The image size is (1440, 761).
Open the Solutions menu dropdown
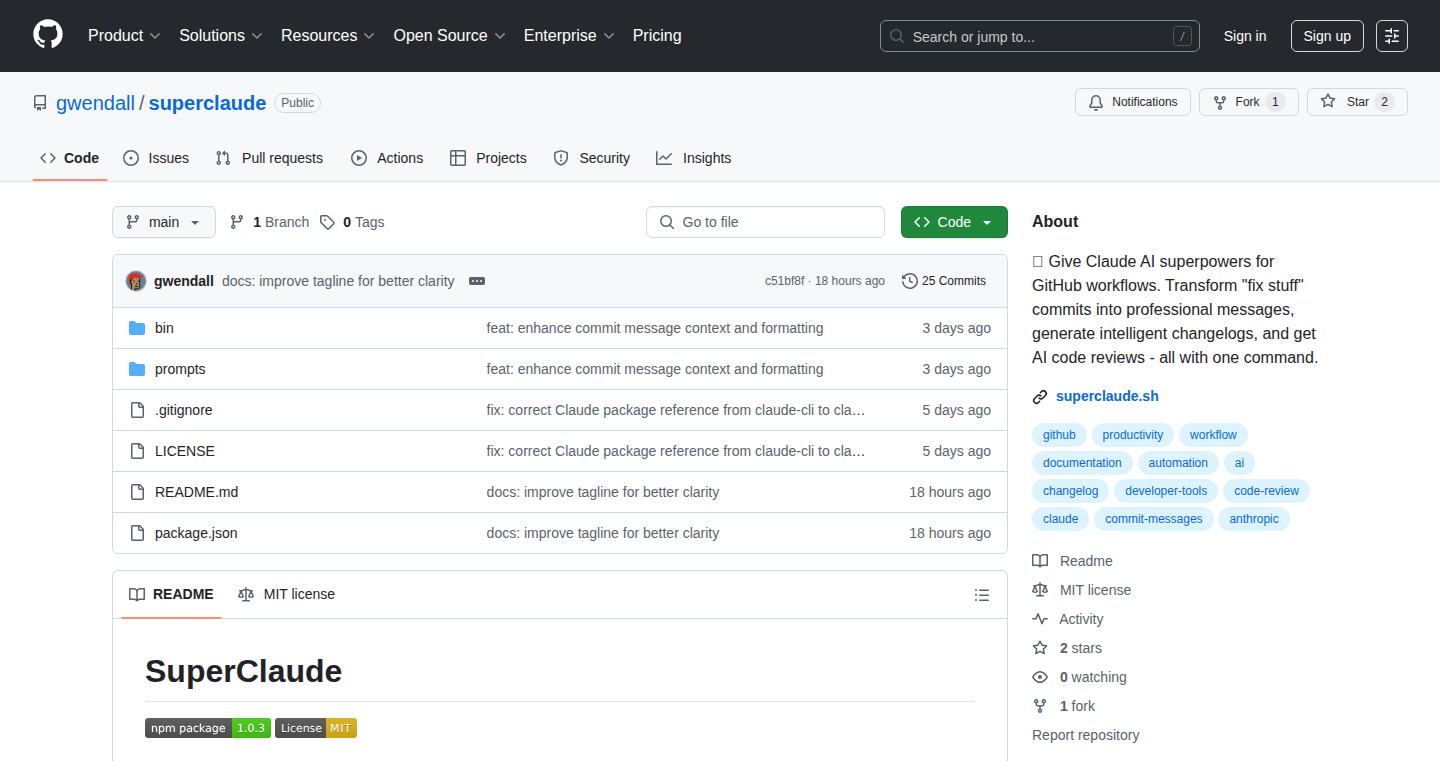click(221, 35)
